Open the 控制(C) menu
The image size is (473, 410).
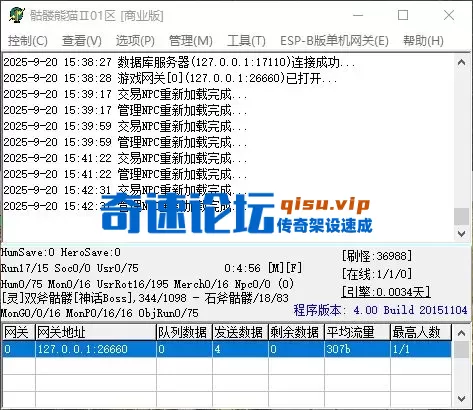tap(28, 41)
